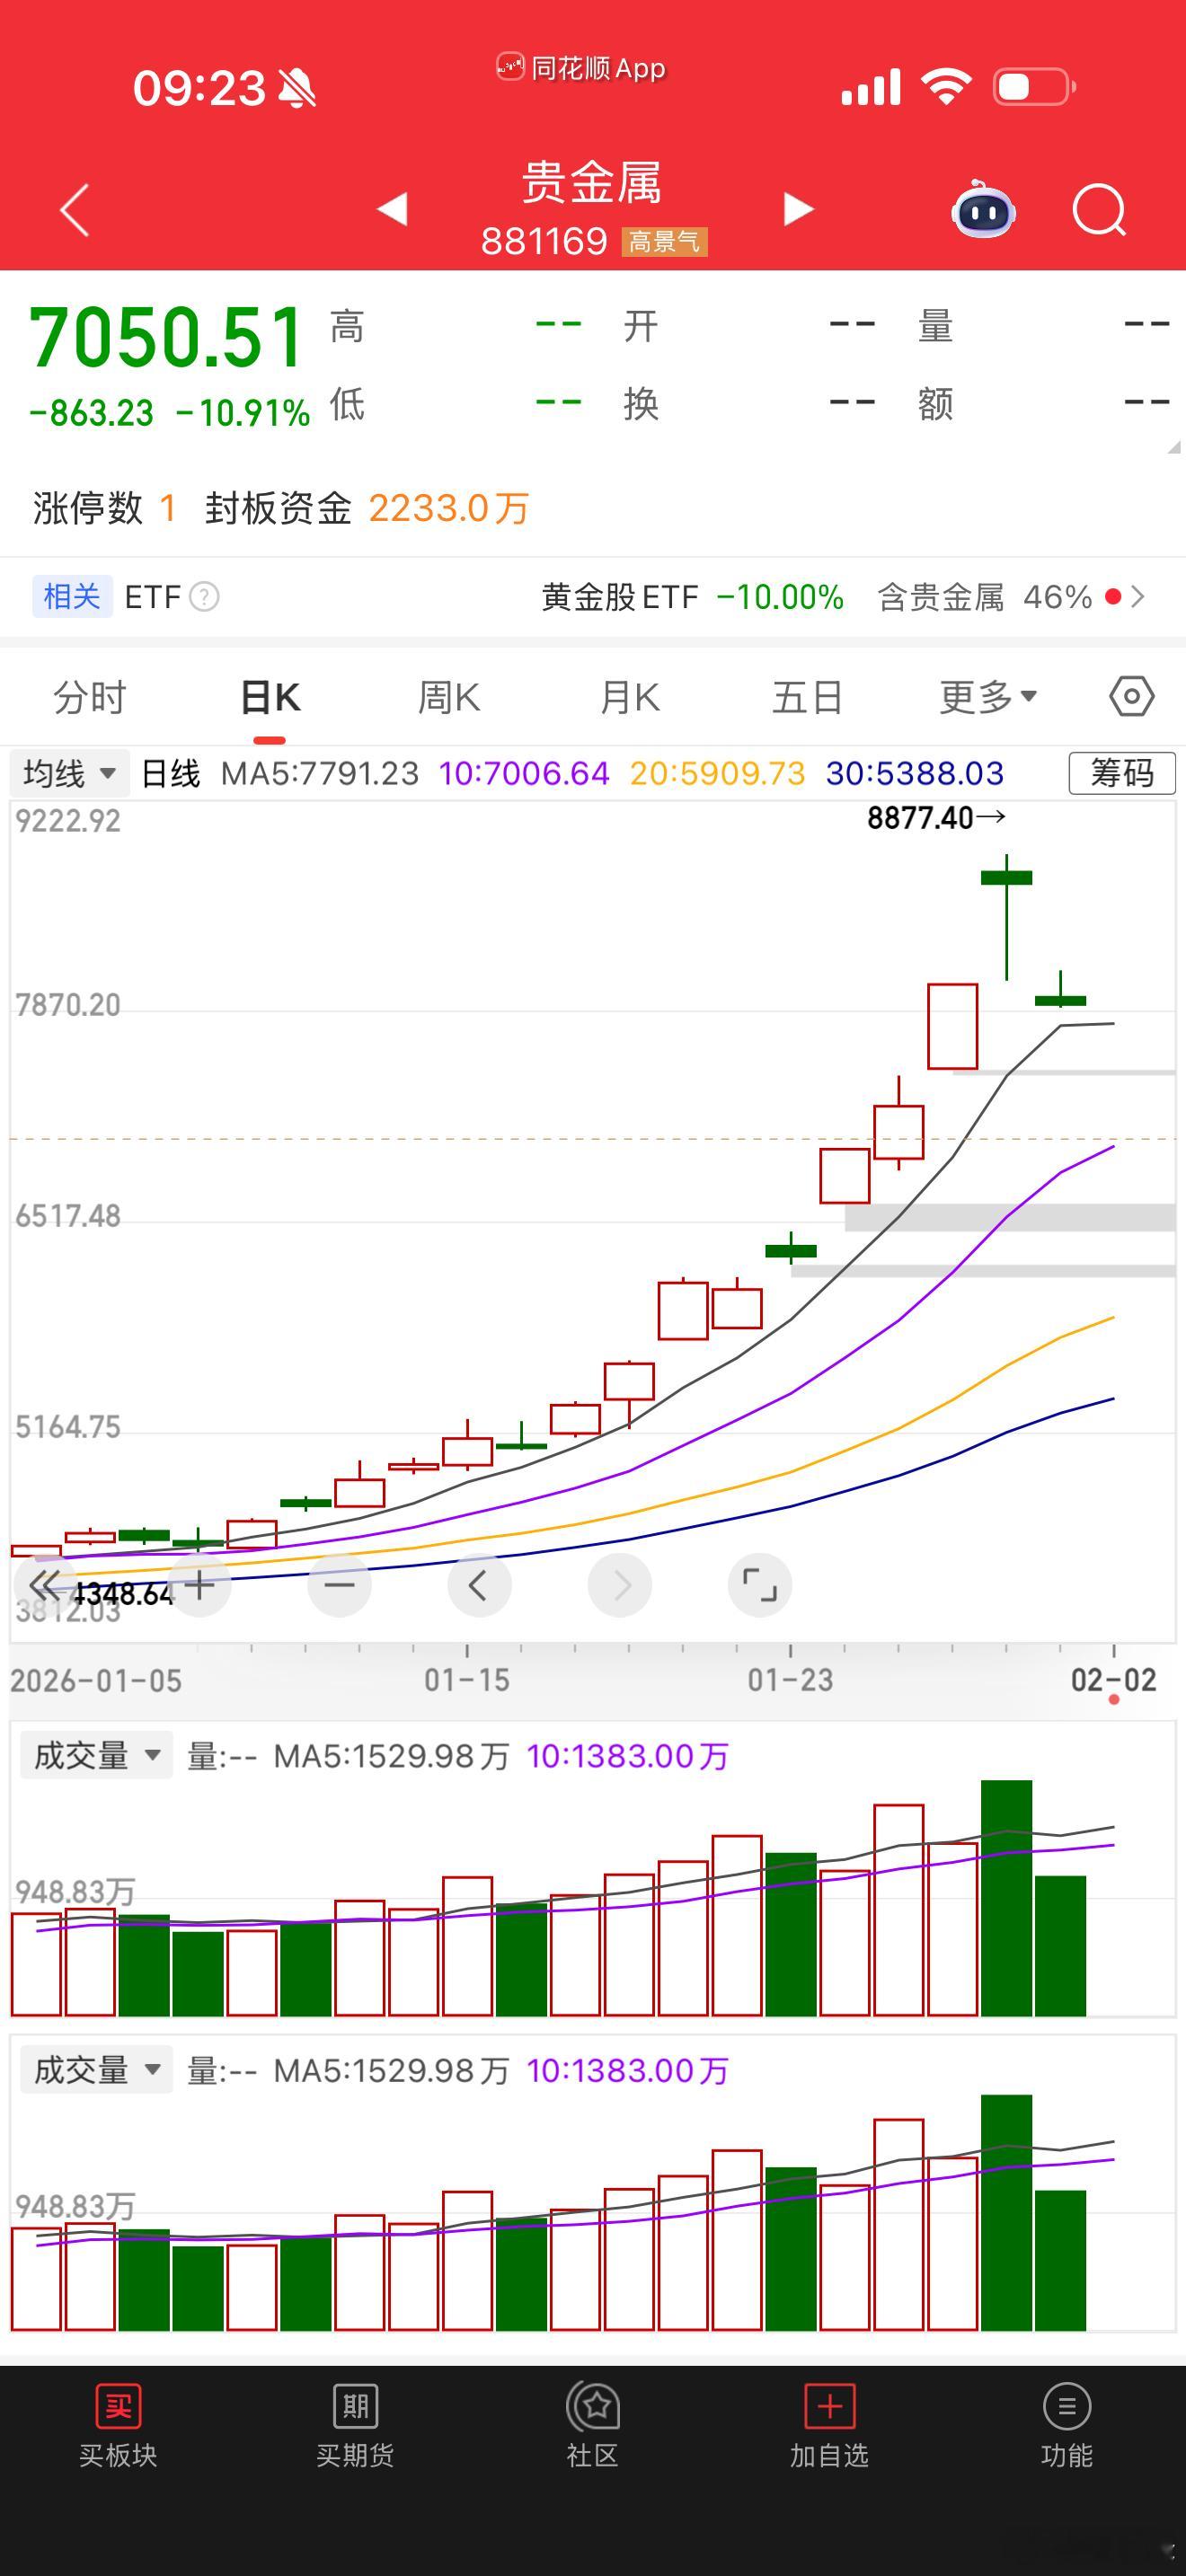
Task: Tap the MA20 value 5909.73
Action: pyautogui.click(x=717, y=773)
